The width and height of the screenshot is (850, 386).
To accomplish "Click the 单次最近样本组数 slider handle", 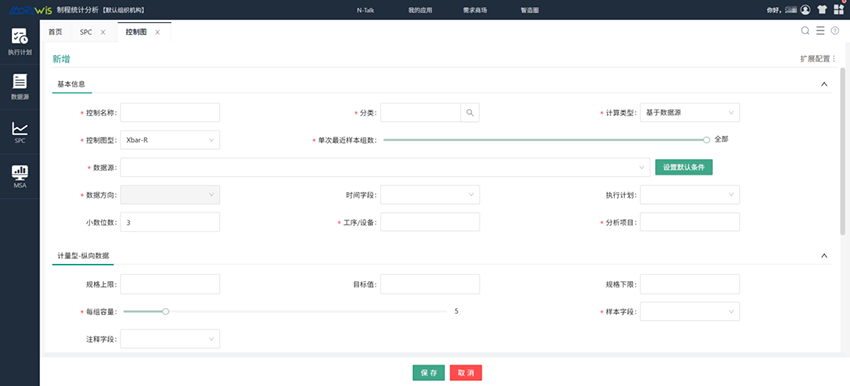I will point(706,140).
